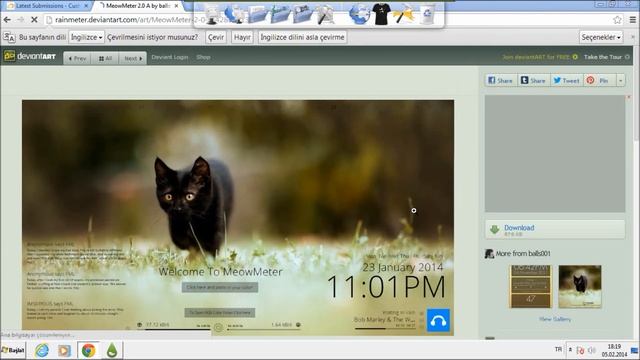Open Rainmeter droplet icon on the taskbar
This screenshot has width=640, height=360.
[x=112, y=350]
